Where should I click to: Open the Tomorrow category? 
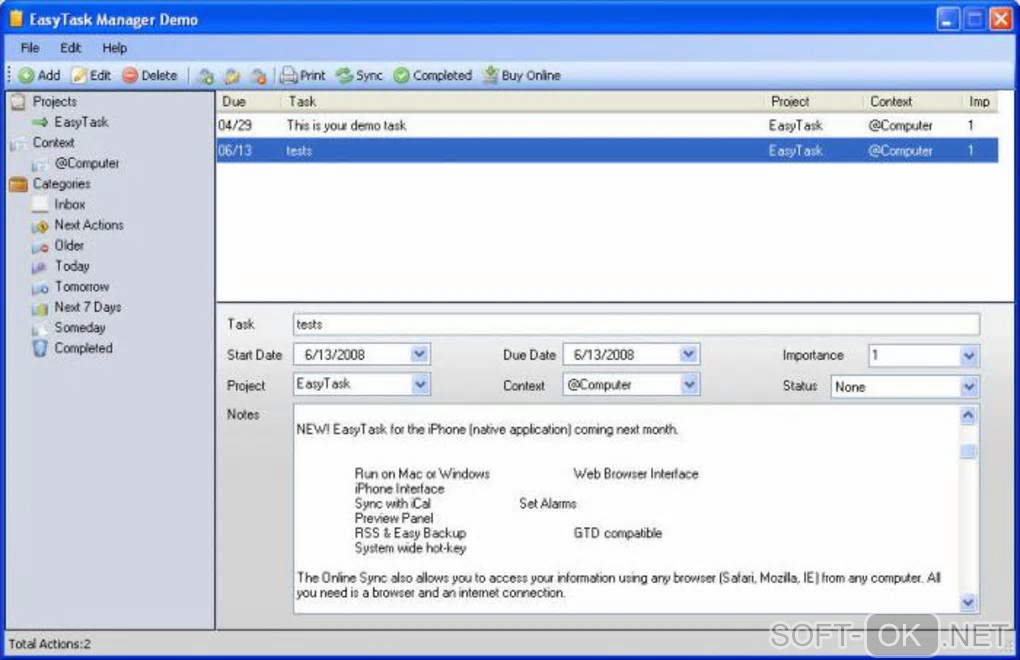(82, 287)
